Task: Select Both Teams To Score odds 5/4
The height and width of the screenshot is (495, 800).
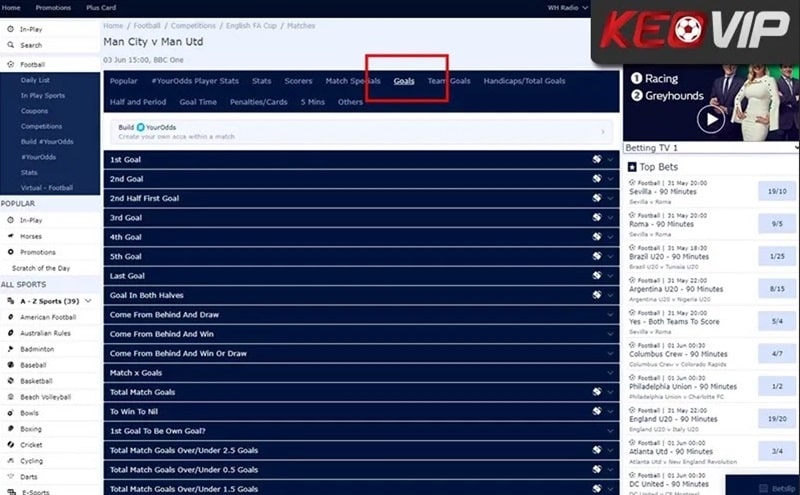Action: coord(777,321)
